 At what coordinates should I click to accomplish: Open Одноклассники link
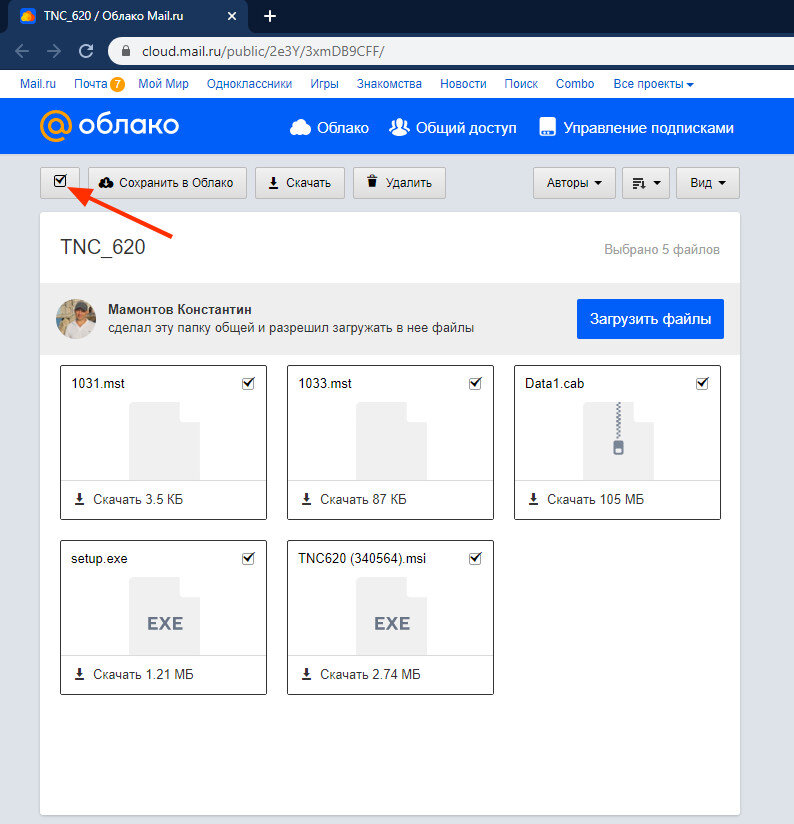click(249, 84)
